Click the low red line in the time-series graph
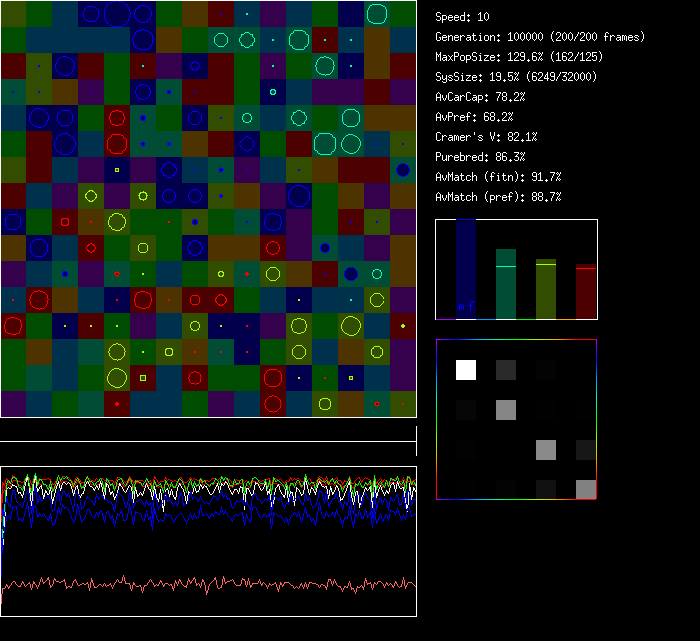 point(208,583)
